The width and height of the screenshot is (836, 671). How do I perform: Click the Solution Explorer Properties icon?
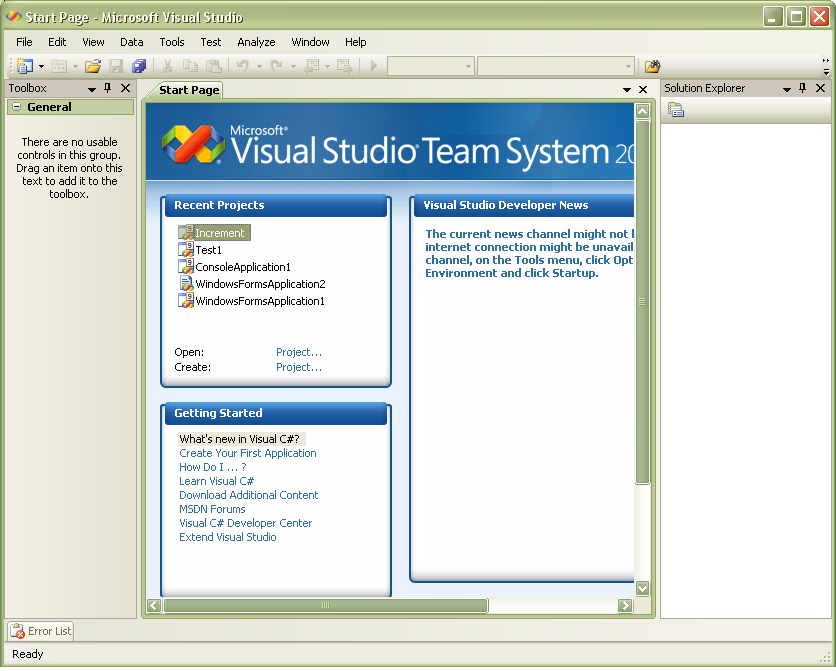(x=676, y=110)
